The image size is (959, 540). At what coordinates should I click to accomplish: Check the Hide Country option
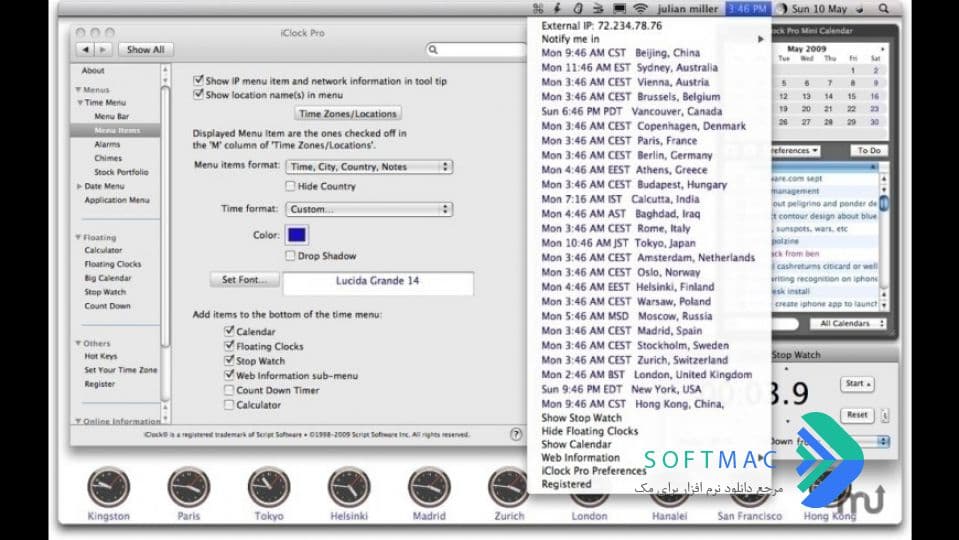[291, 186]
